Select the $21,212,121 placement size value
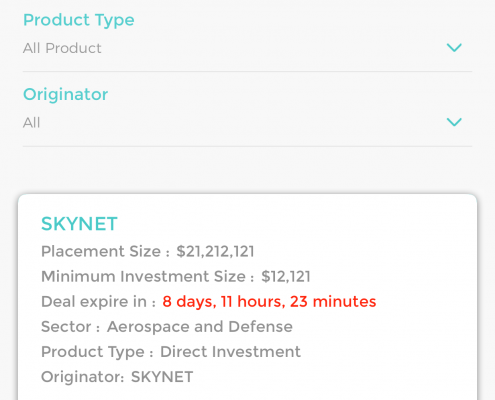495x400 pixels. (x=215, y=251)
